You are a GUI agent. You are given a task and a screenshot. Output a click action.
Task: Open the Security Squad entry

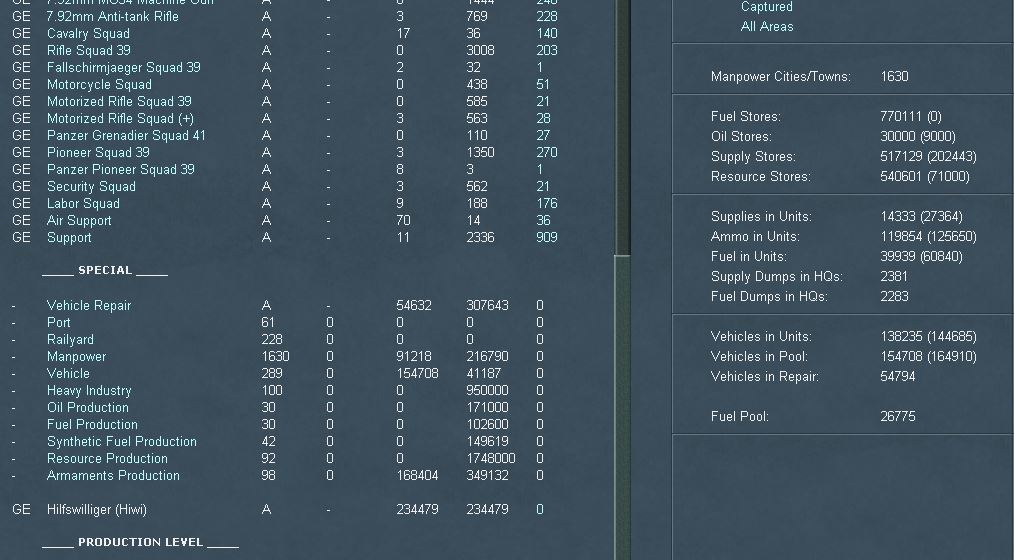tap(91, 187)
